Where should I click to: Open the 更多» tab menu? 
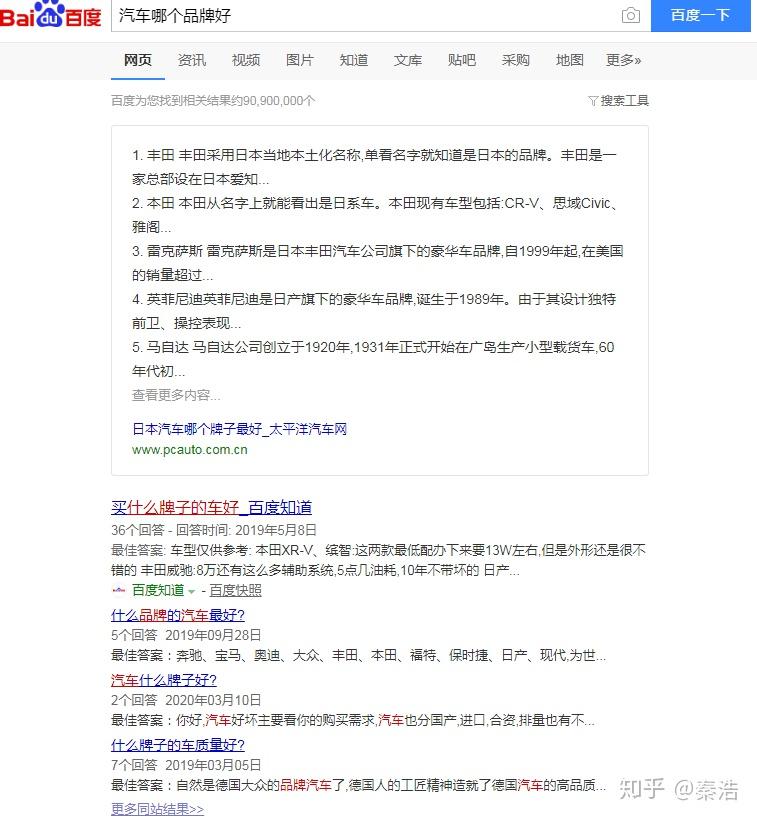tap(623, 60)
